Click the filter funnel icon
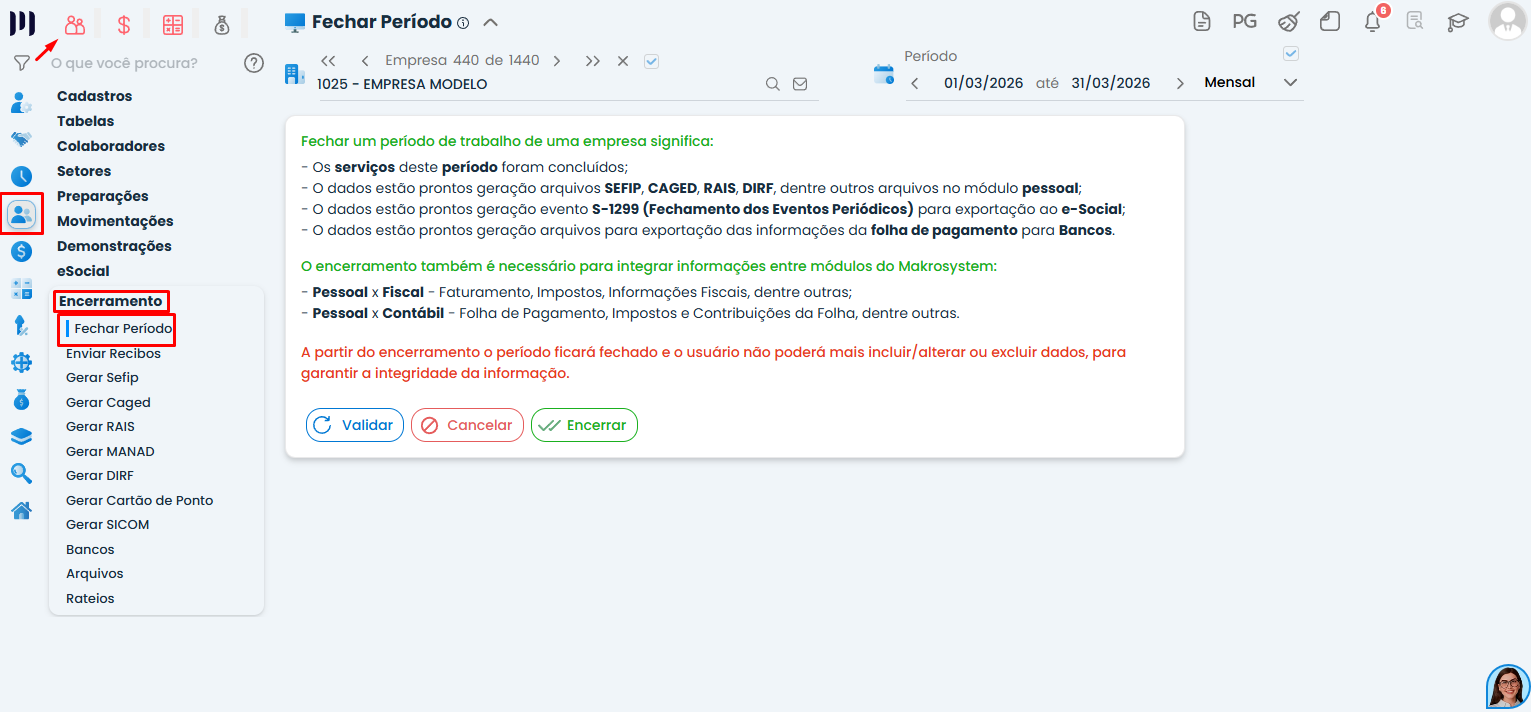 (21, 63)
